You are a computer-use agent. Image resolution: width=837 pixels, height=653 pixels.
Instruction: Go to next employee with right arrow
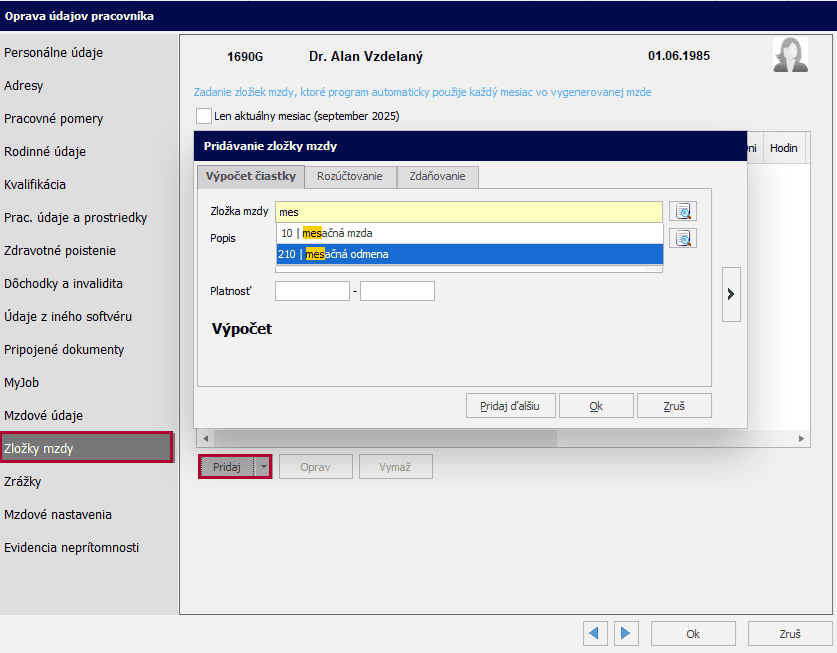626,633
